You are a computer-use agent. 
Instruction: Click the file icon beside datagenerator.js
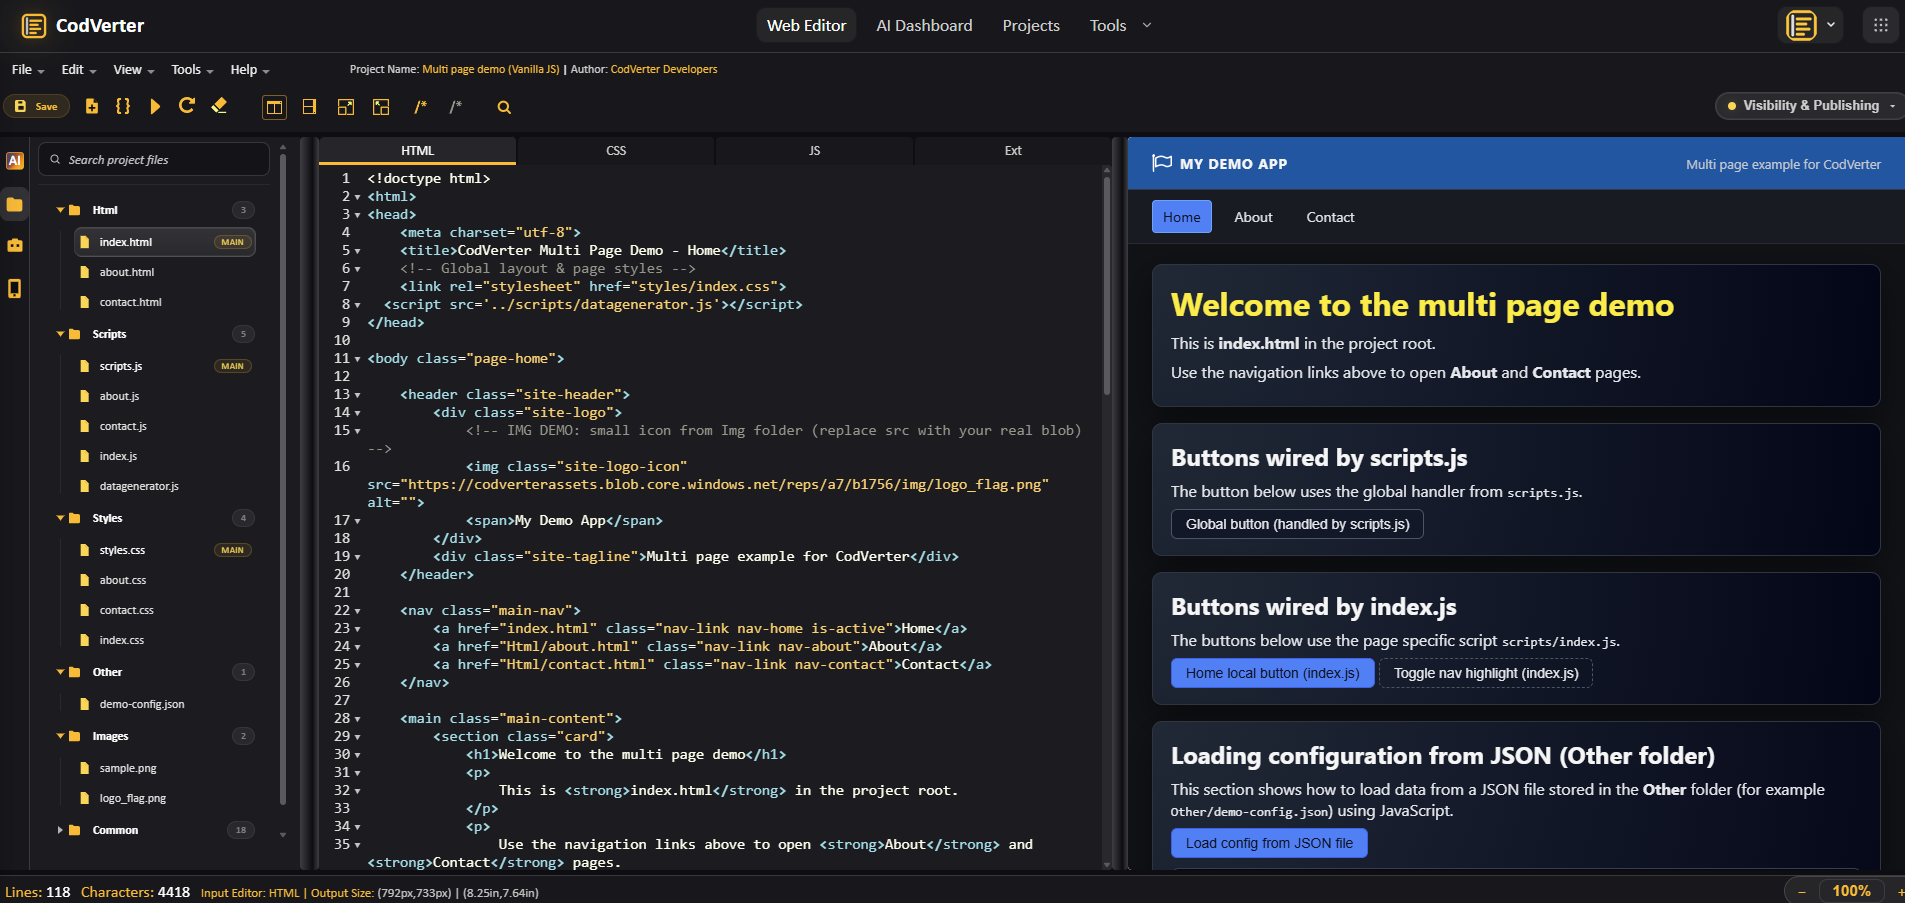click(x=85, y=486)
